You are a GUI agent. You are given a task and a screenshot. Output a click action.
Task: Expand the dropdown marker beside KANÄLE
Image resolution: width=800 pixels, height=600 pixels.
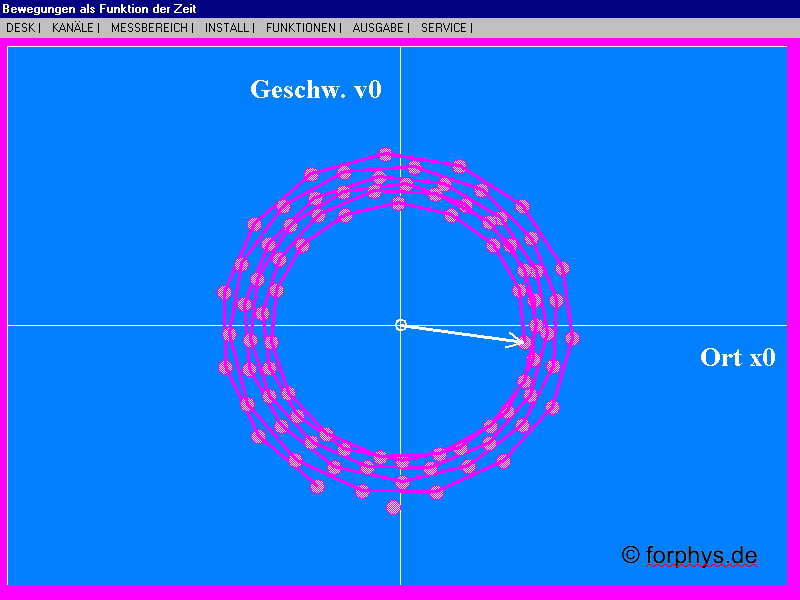tap(98, 28)
